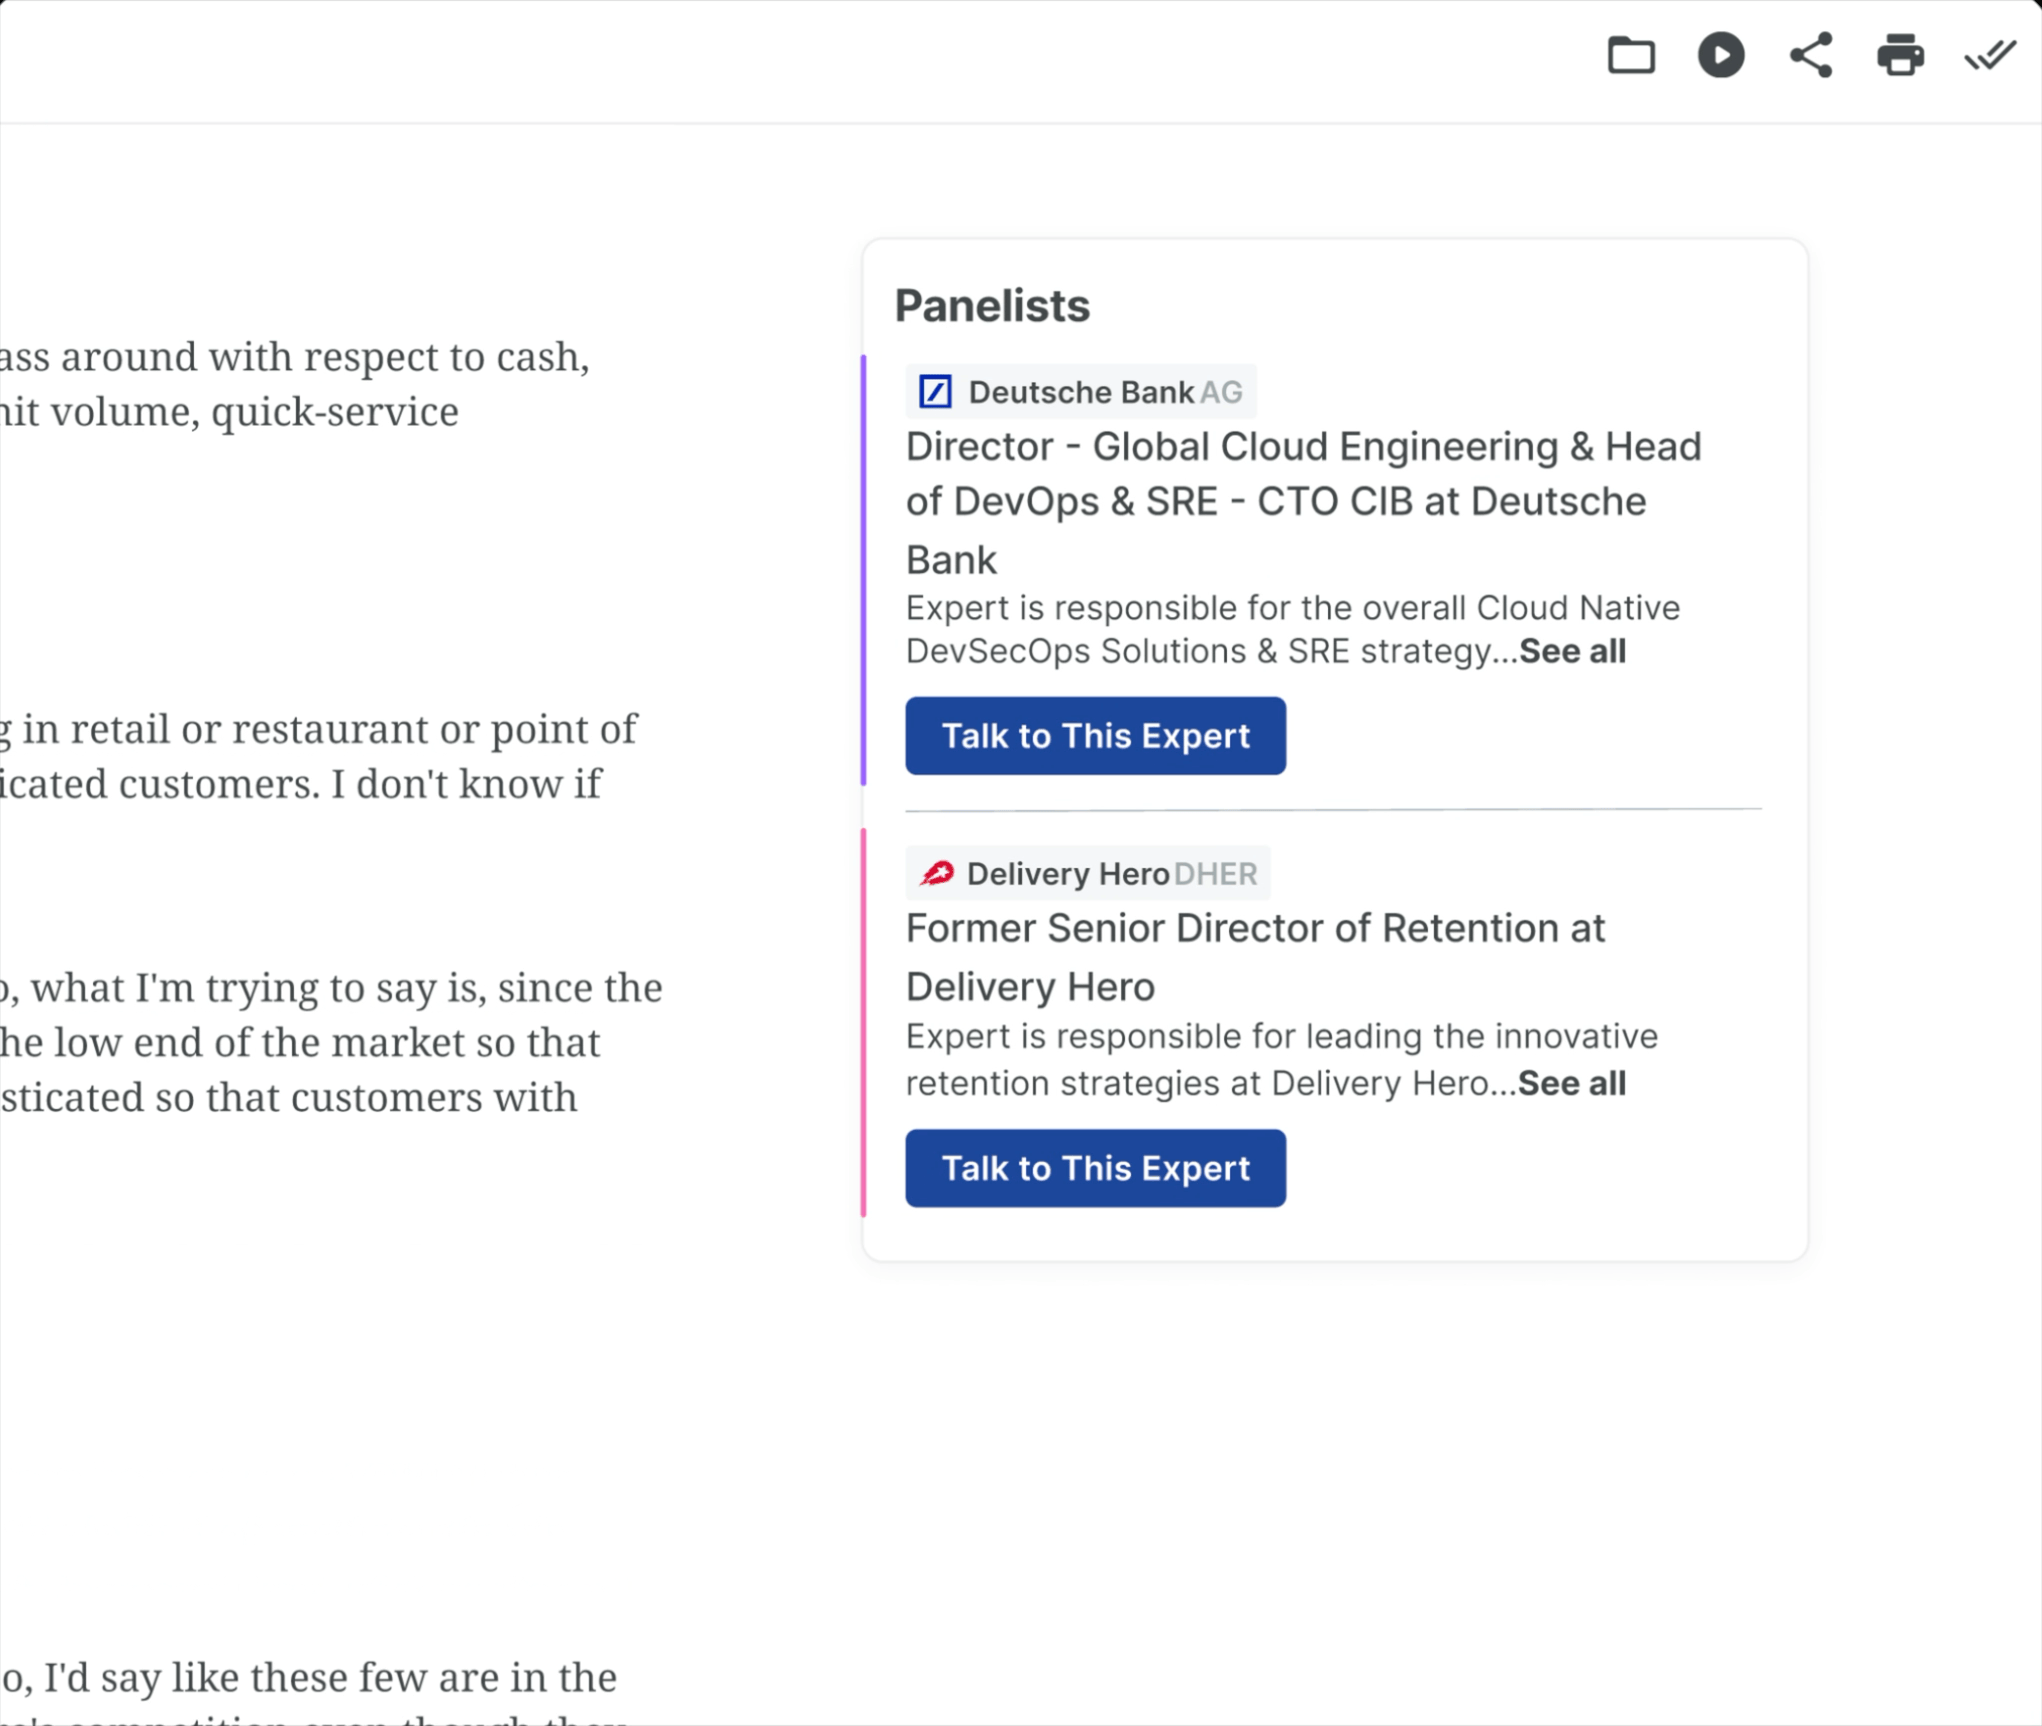Expand See all for Delivery Hero expert

point(1571,1084)
